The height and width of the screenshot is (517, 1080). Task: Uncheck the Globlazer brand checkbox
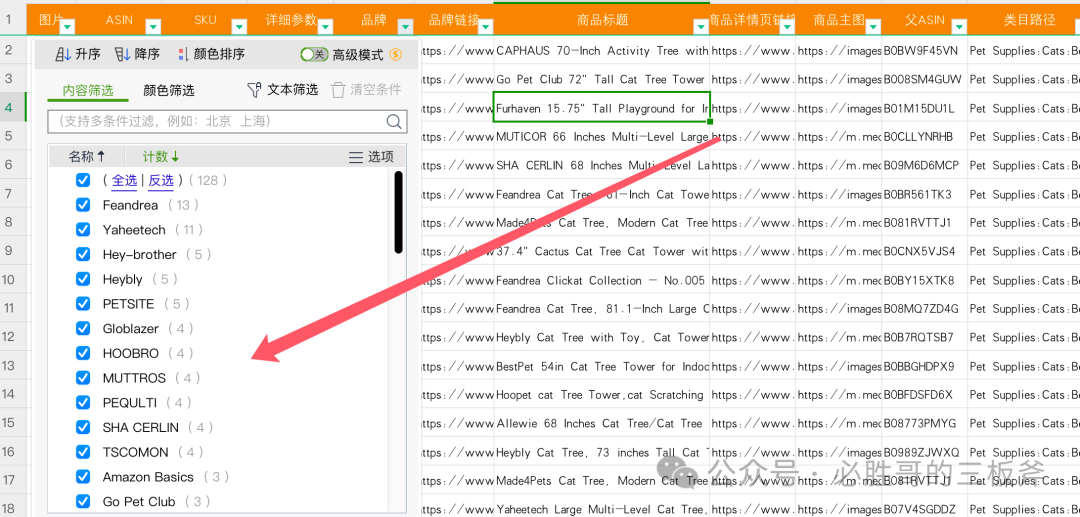(83, 328)
